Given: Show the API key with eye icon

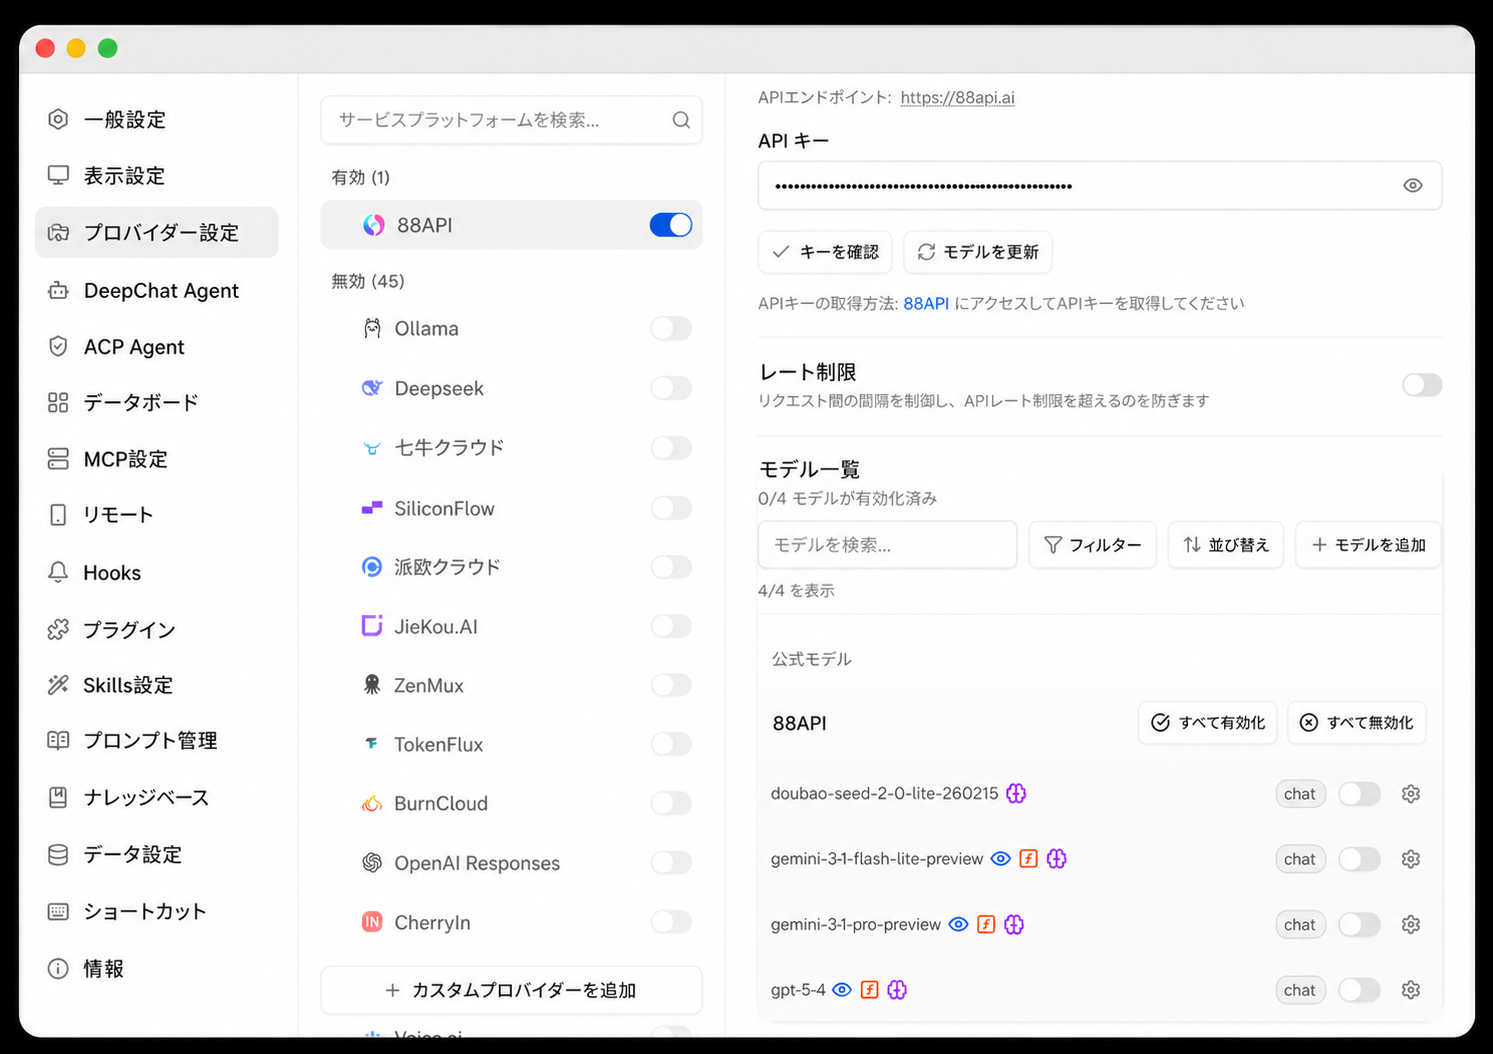Looking at the screenshot, I should 1412,185.
